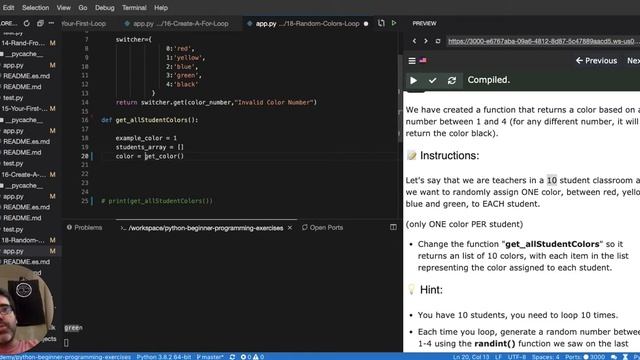Switch git branch from master
The width and height of the screenshot is (640, 360).
pyautogui.click(x=210, y=357)
